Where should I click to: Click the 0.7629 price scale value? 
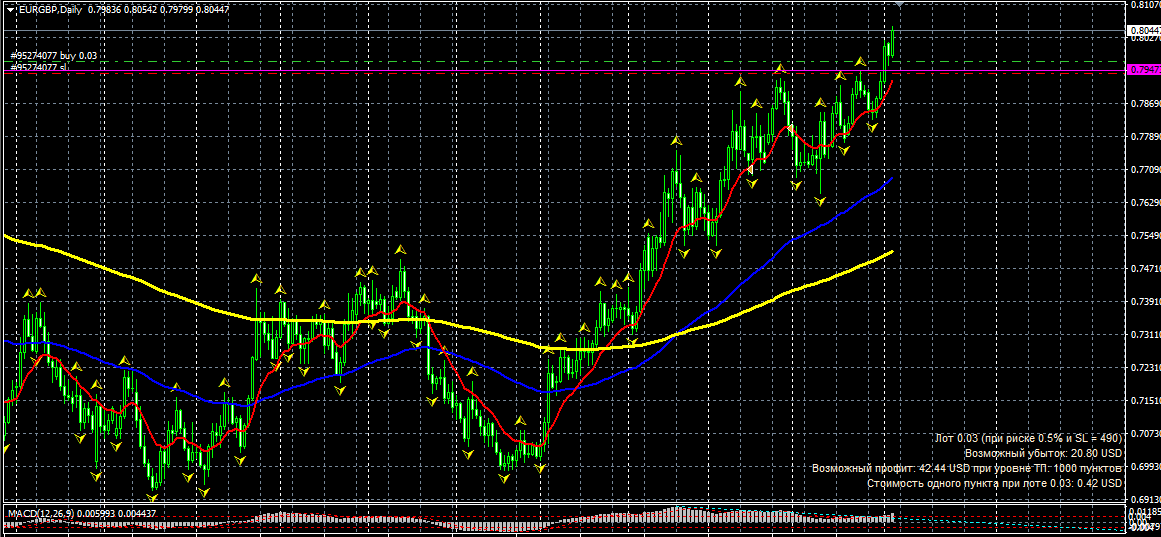point(1144,202)
